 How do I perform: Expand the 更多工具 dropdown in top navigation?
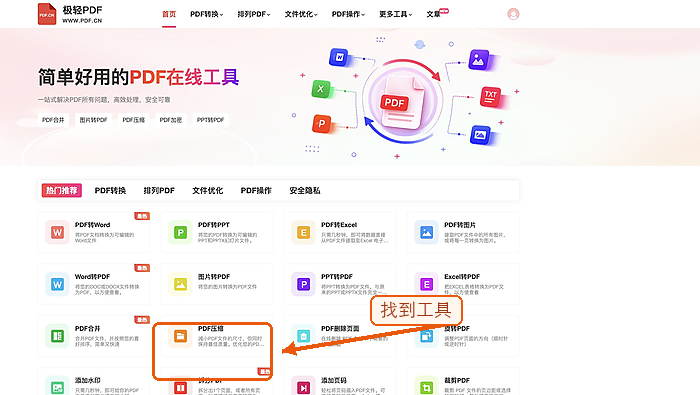coord(396,14)
